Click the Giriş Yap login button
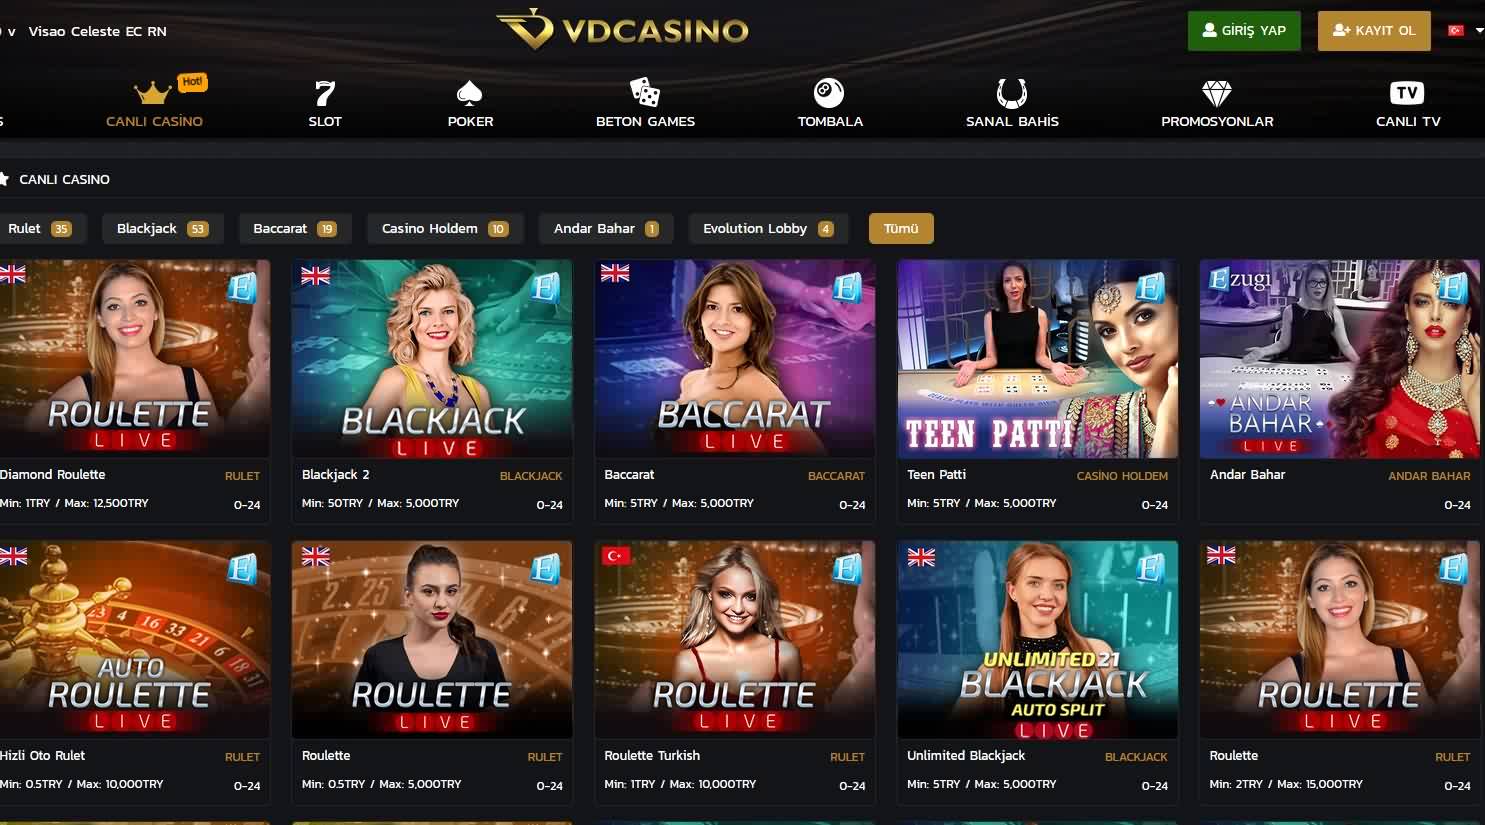This screenshot has height=825, width=1485. pos(1244,31)
